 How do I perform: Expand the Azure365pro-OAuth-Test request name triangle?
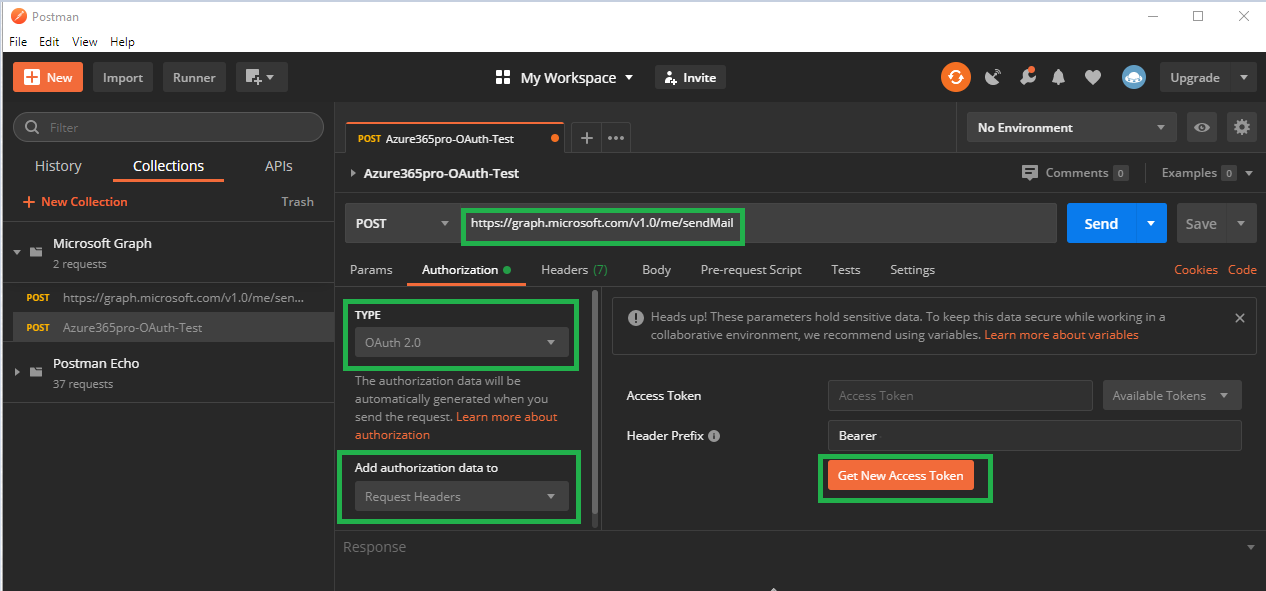353,173
